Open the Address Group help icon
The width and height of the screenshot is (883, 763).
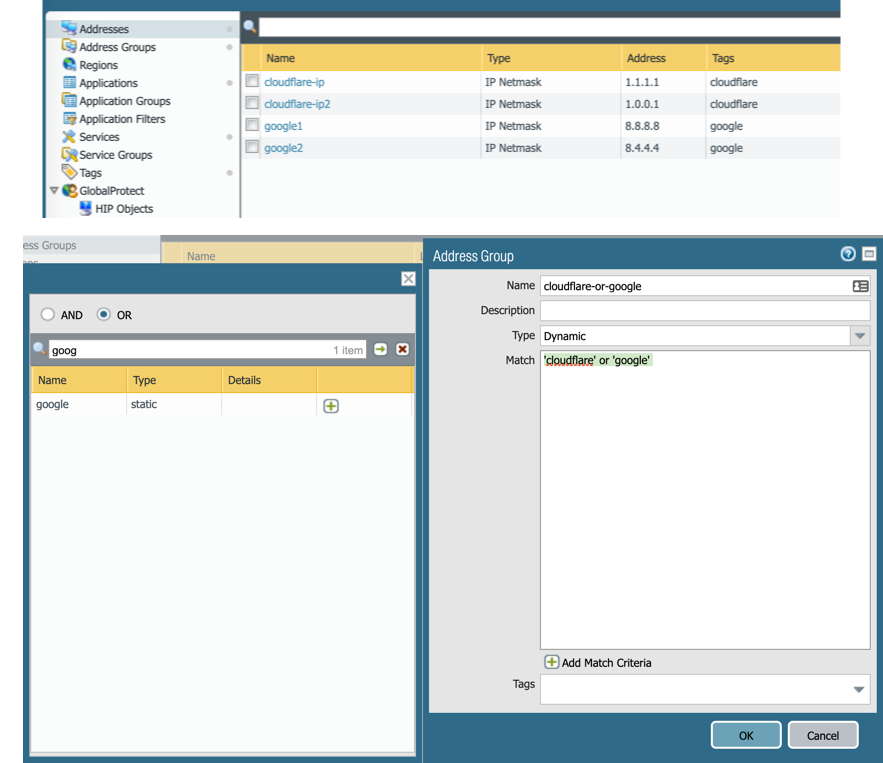click(x=848, y=255)
